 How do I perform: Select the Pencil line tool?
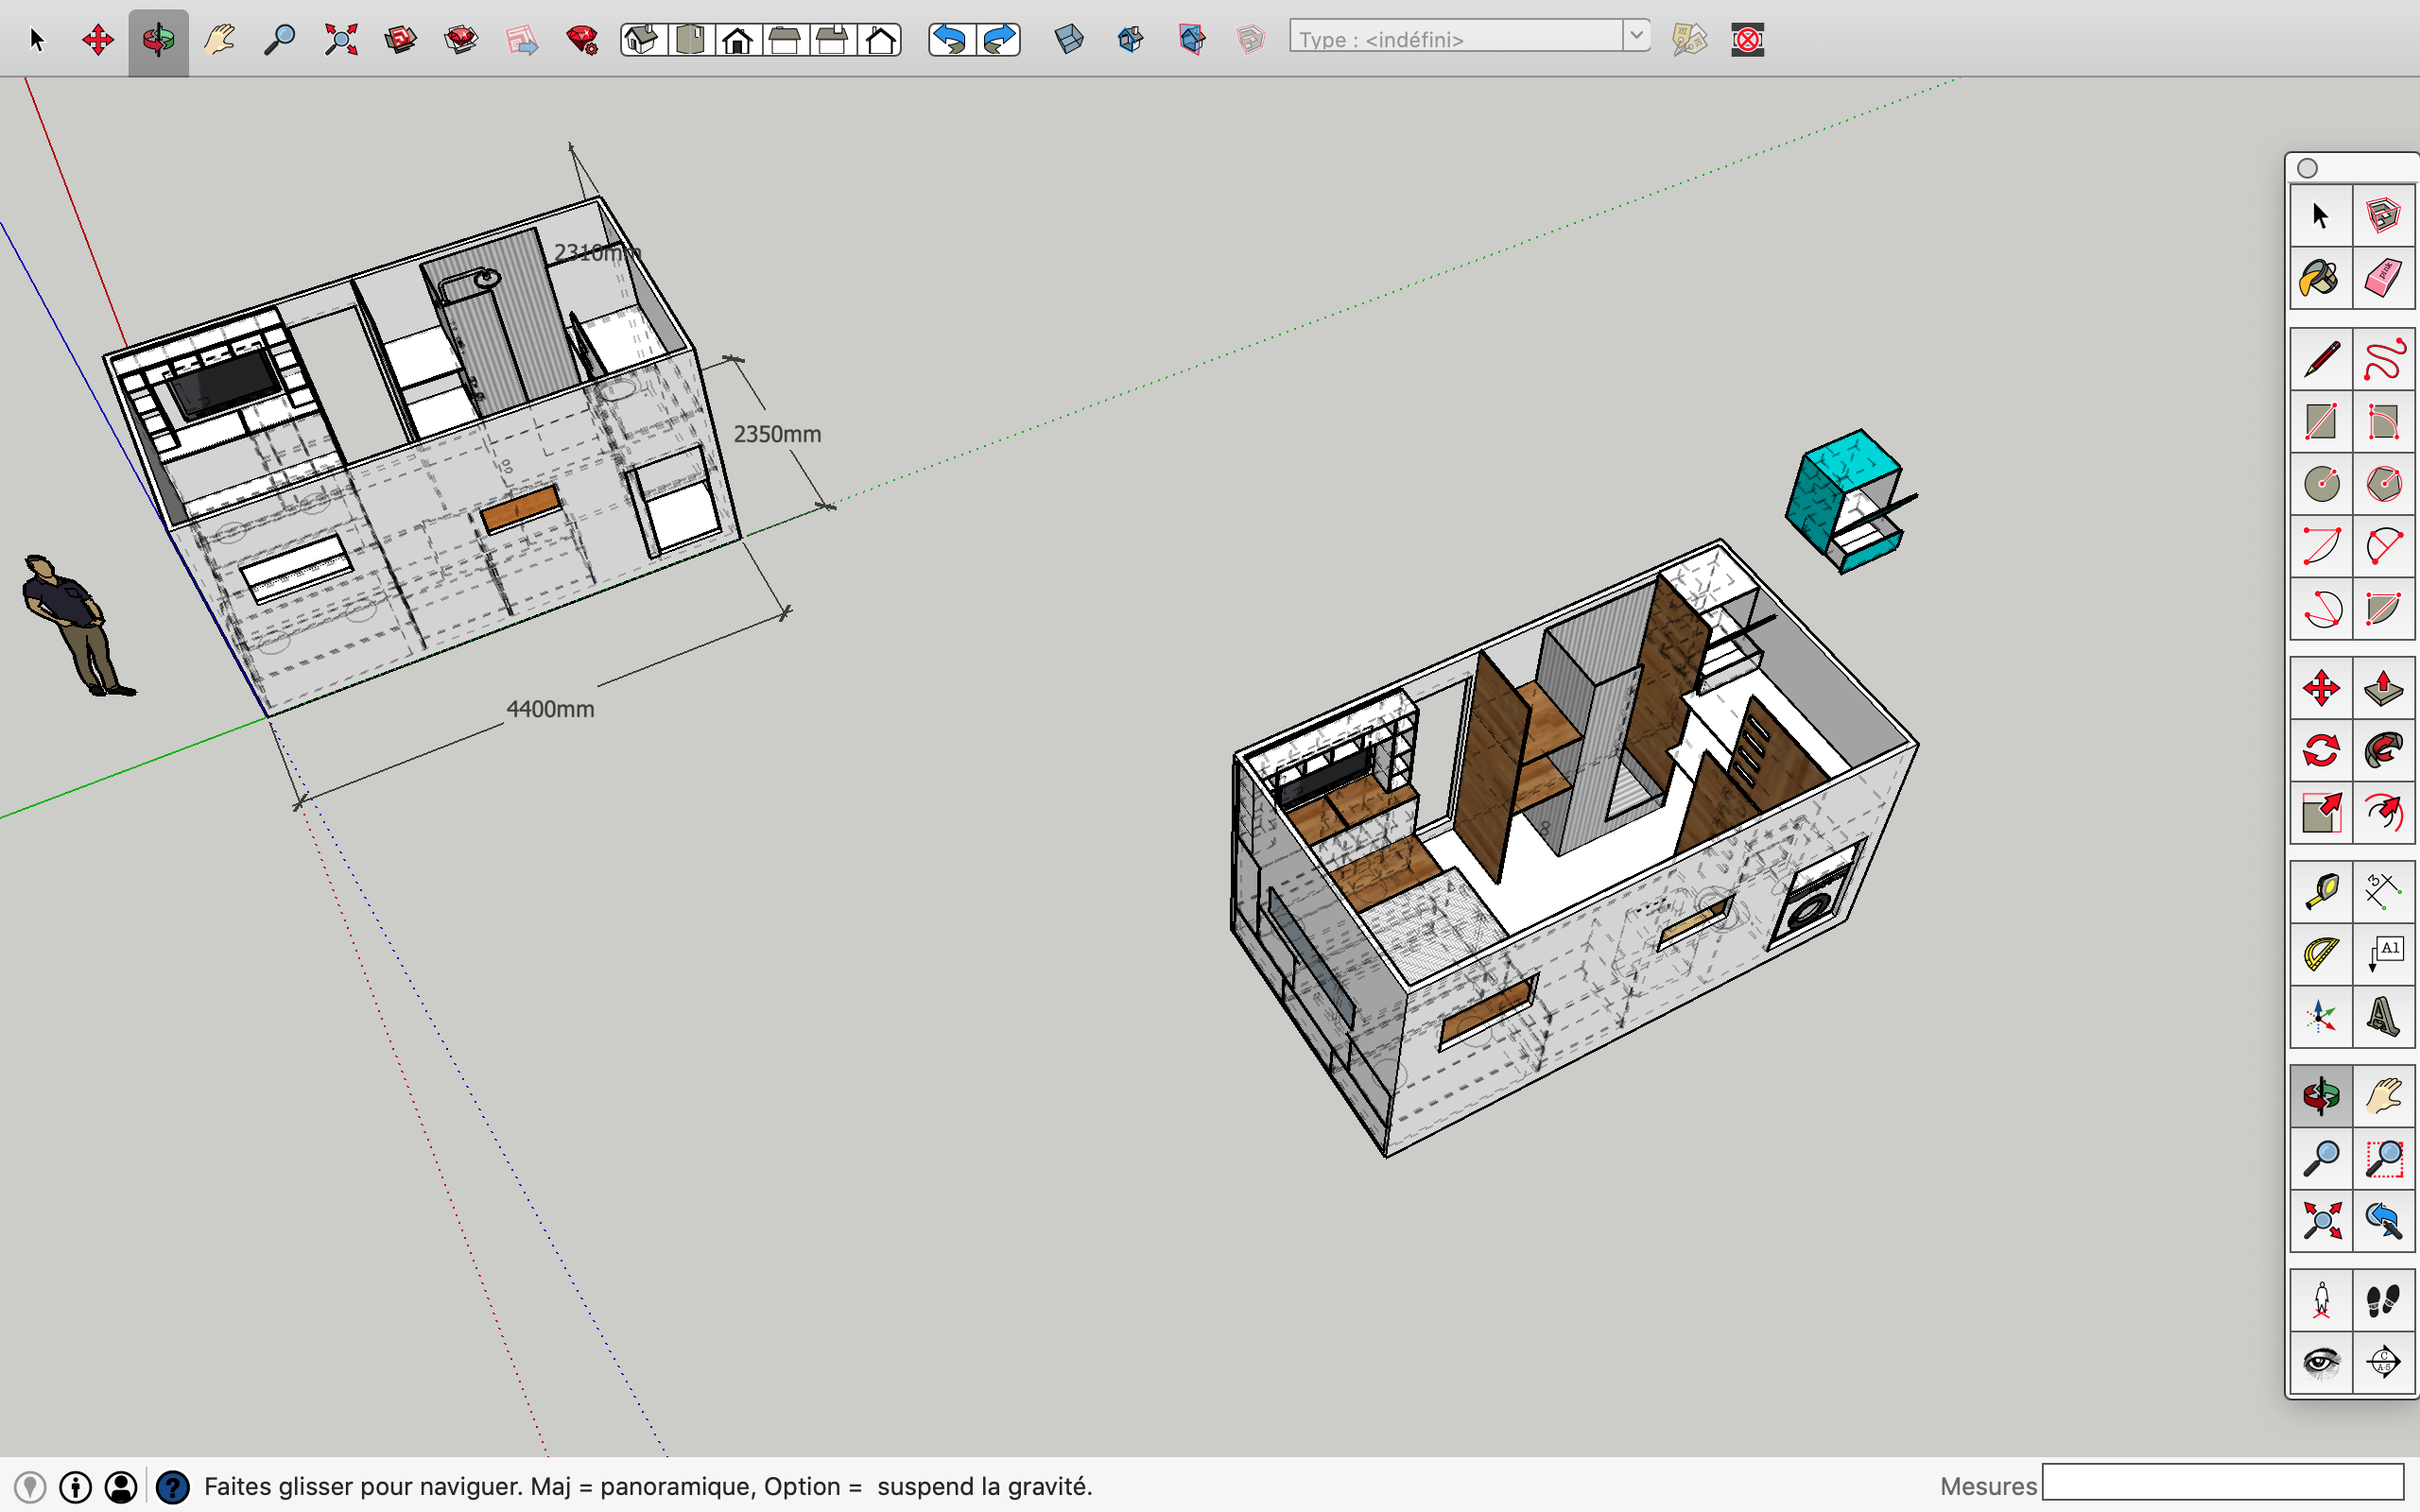pyautogui.click(x=2320, y=360)
